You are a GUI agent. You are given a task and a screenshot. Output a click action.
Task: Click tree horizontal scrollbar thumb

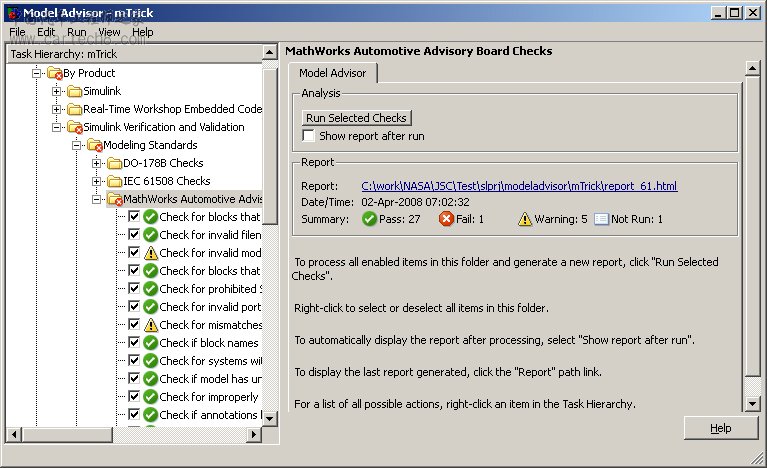point(68,434)
